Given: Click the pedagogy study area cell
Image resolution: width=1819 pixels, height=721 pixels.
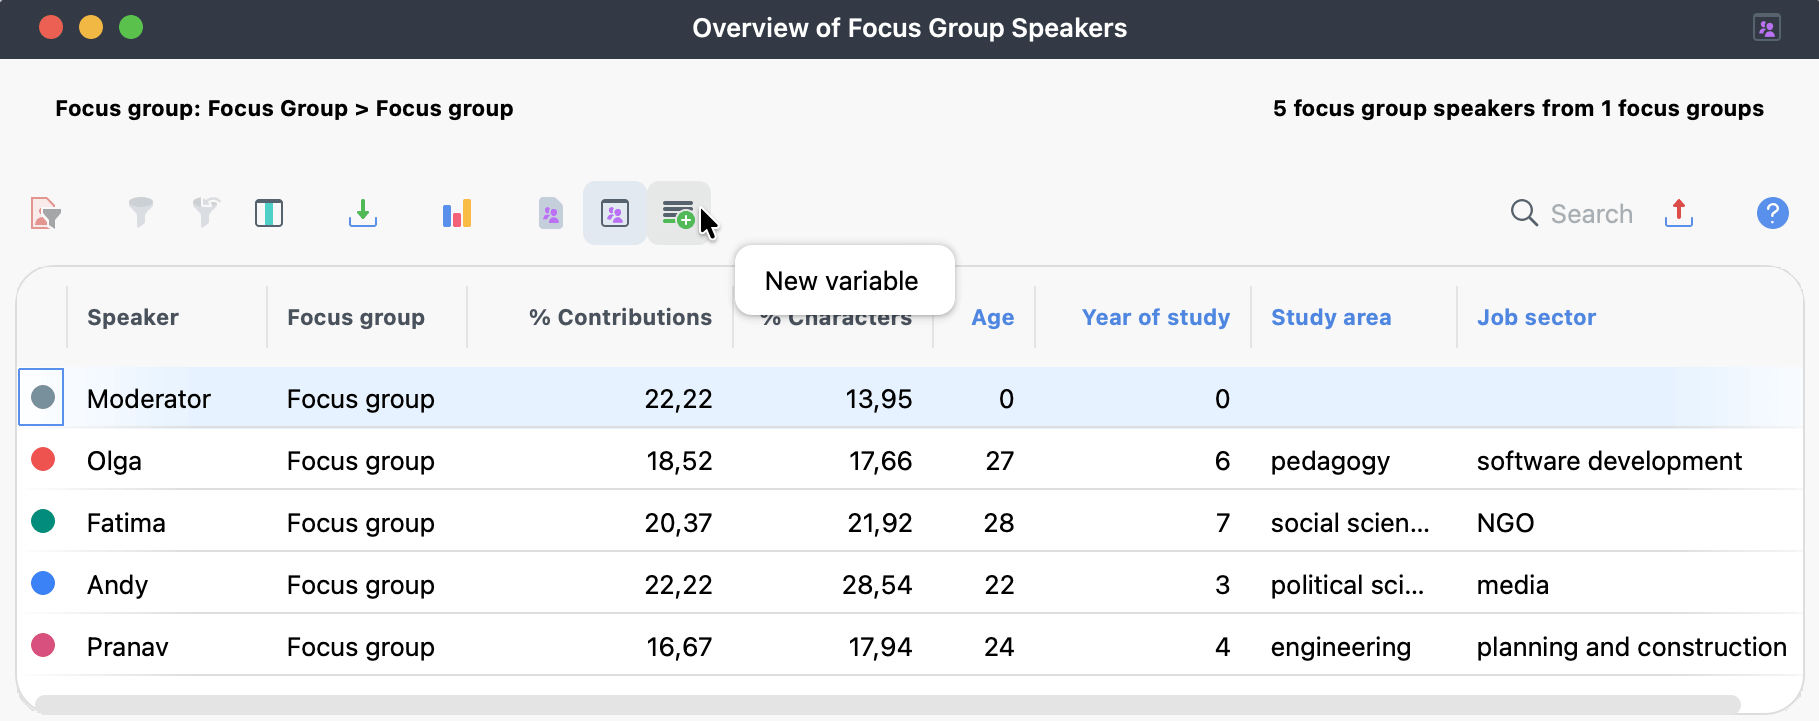Looking at the screenshot, I should pos(1330,462).
